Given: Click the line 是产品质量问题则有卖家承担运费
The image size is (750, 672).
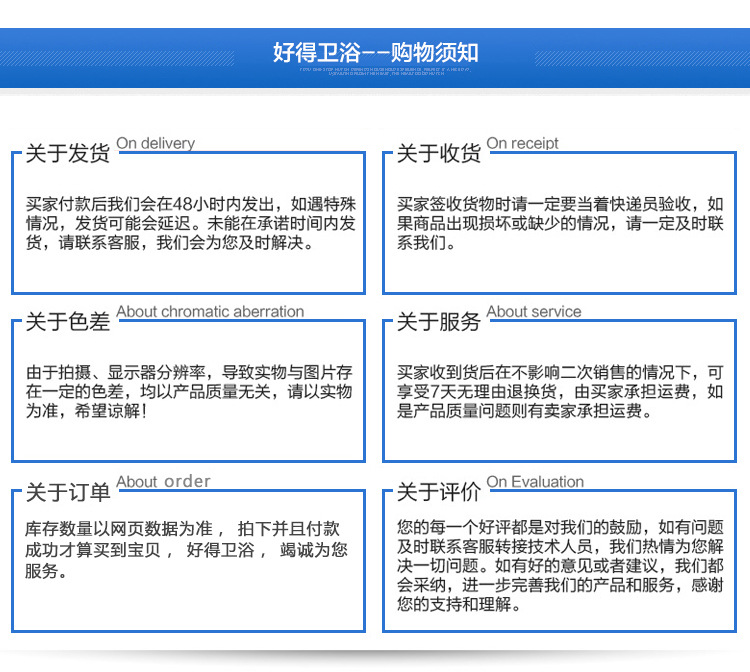Looking at the screenshot, I should pos(524,410).
